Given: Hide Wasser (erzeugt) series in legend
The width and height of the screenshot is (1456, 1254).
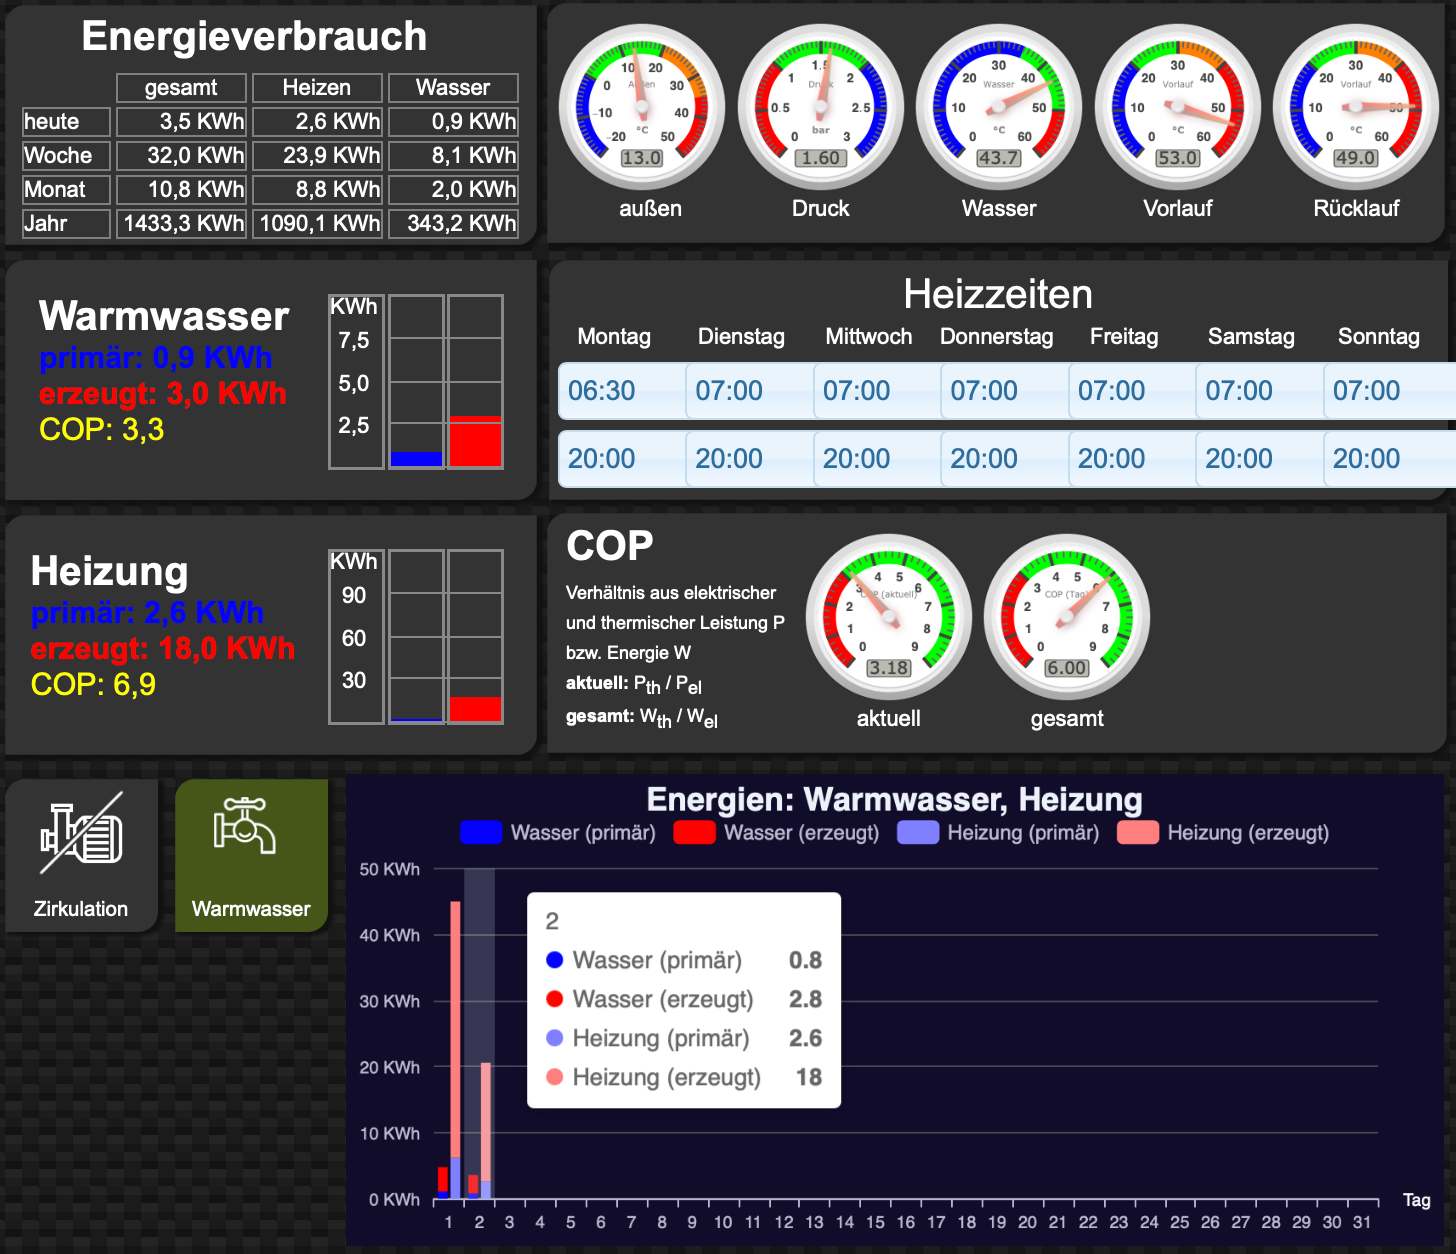Looking at the screenshot, I should tap(776, 833).
